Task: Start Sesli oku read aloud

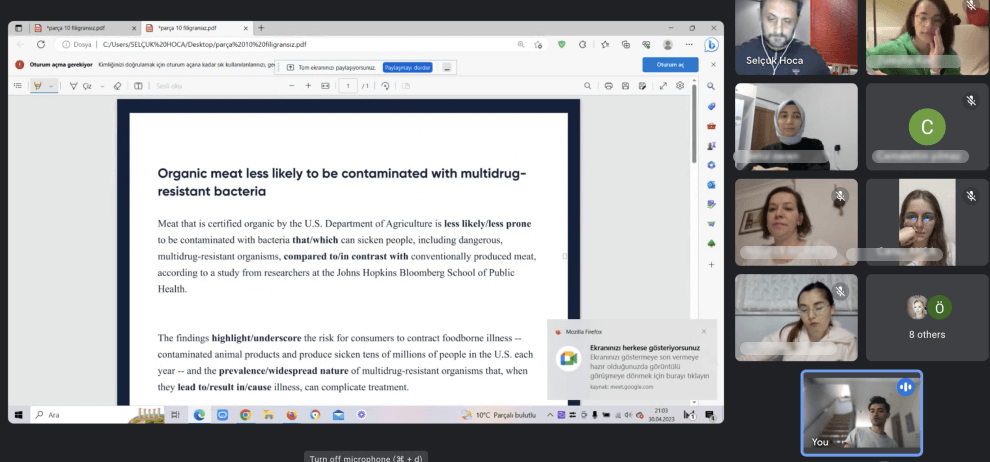Action: click(x=169, y=86)
